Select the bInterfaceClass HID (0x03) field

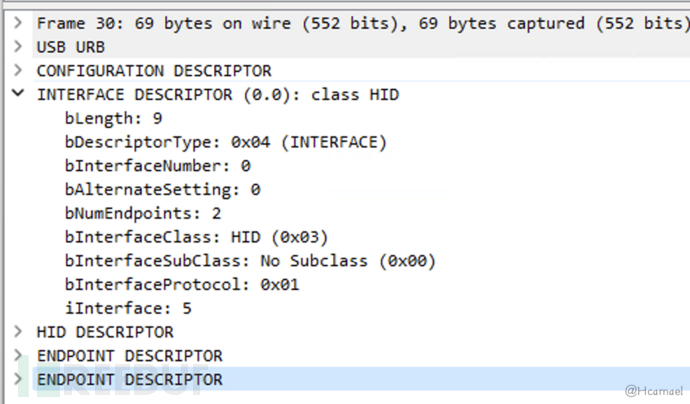[196, 237]
